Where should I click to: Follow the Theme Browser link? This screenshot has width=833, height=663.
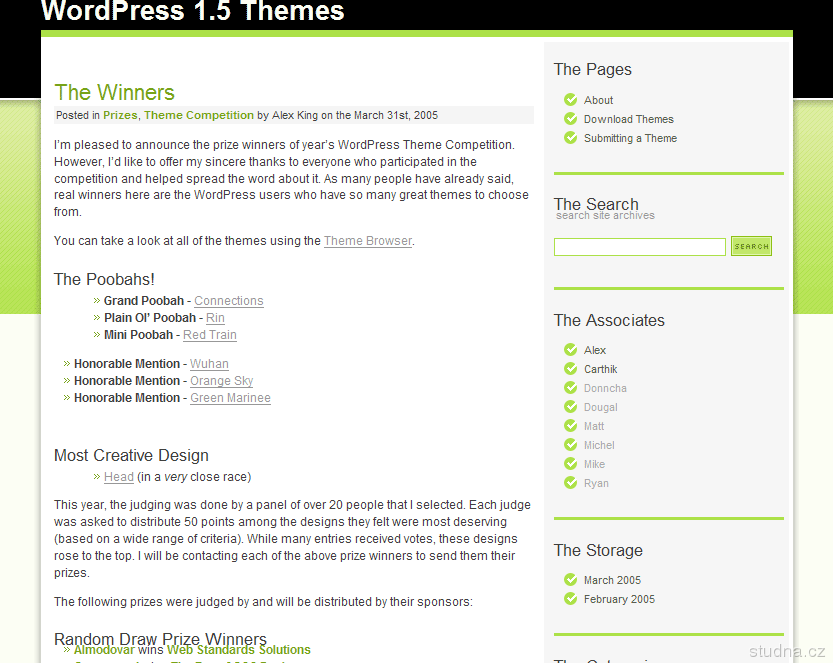[x=368, y=241]
